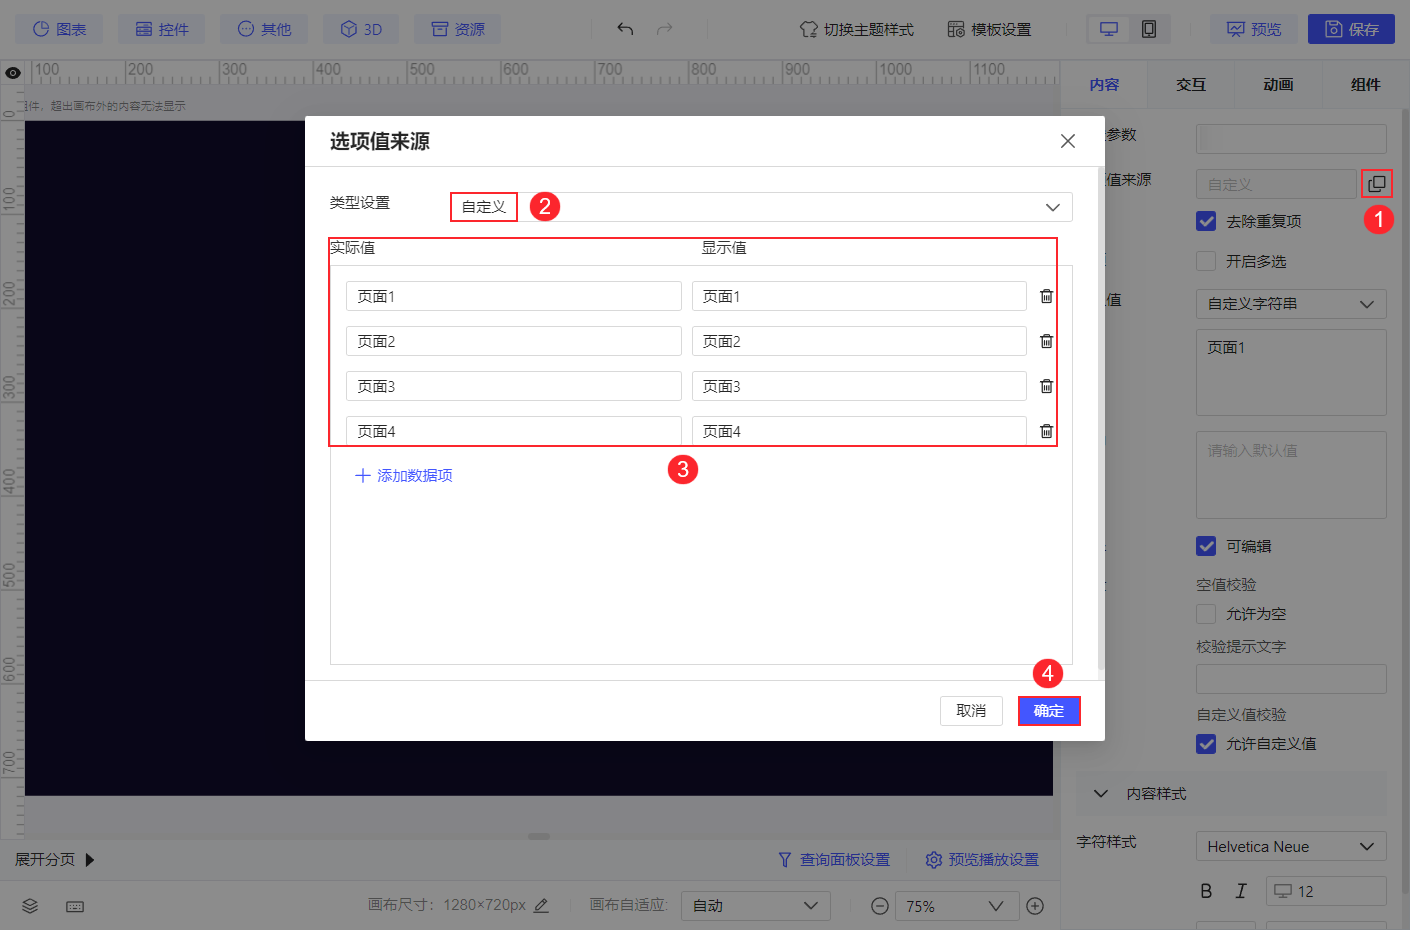Click the undo arrow icon
The image size is (1410, 930).
tap(625, 29)
